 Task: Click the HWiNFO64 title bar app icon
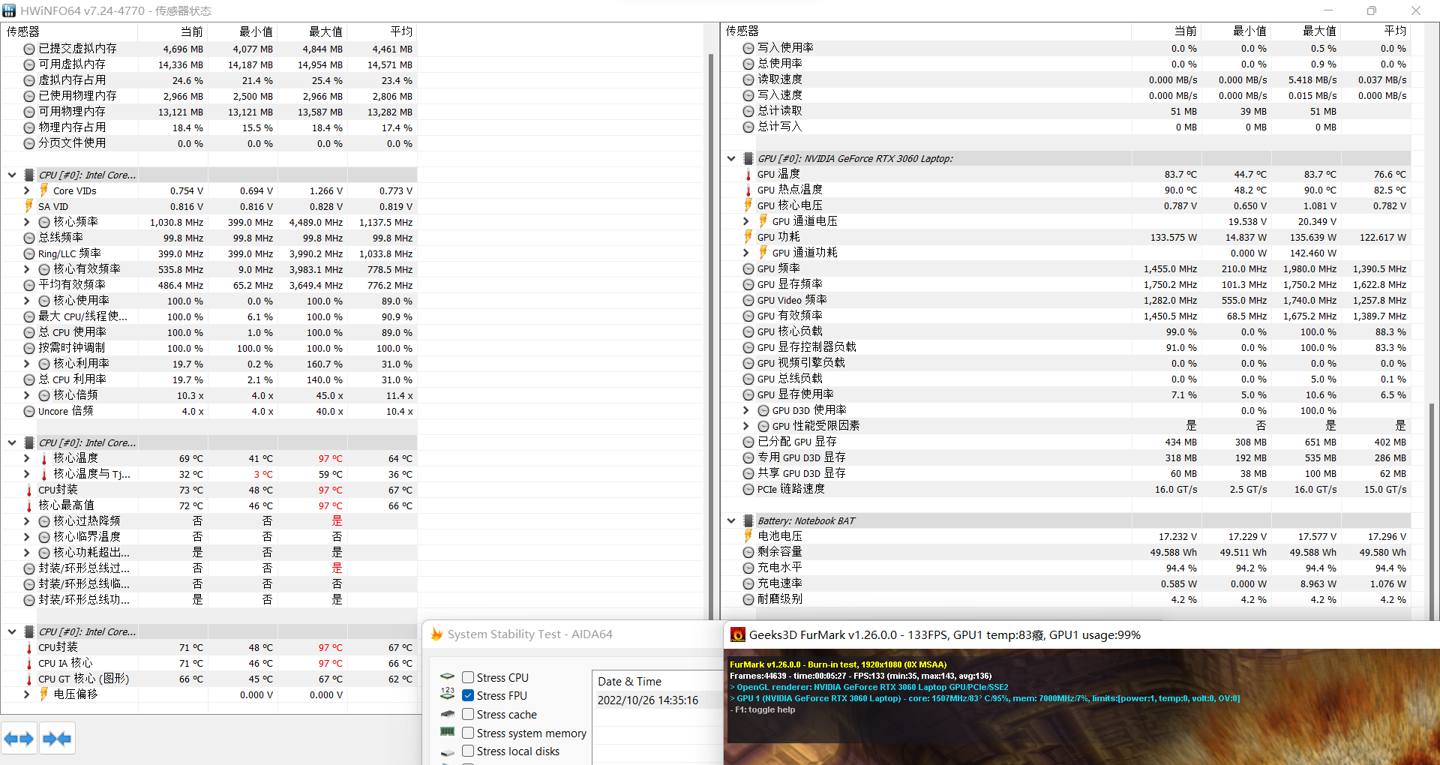tap(9, 10)
